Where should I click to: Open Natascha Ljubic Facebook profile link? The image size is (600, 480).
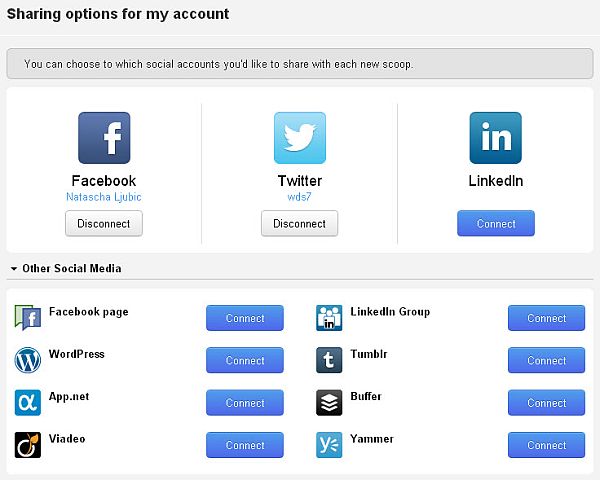[x=104, y=197]
